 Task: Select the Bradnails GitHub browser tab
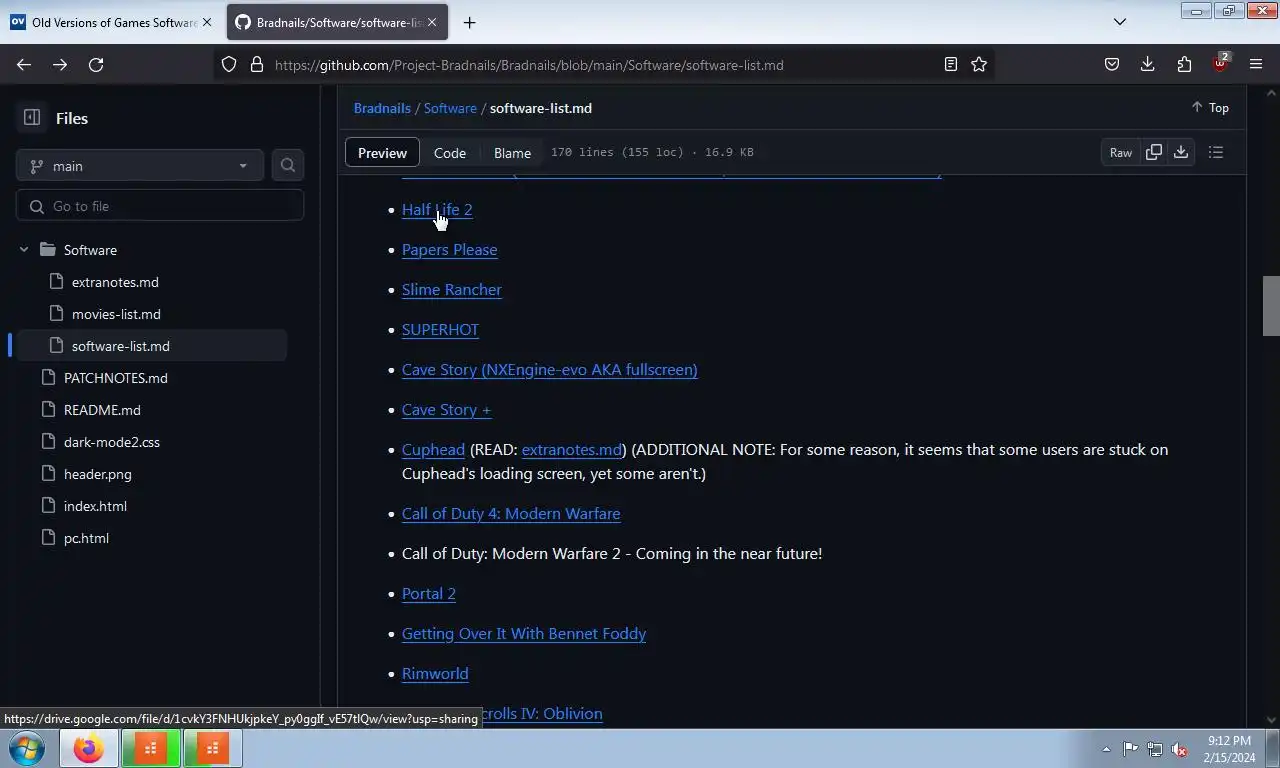click(337, 22)
